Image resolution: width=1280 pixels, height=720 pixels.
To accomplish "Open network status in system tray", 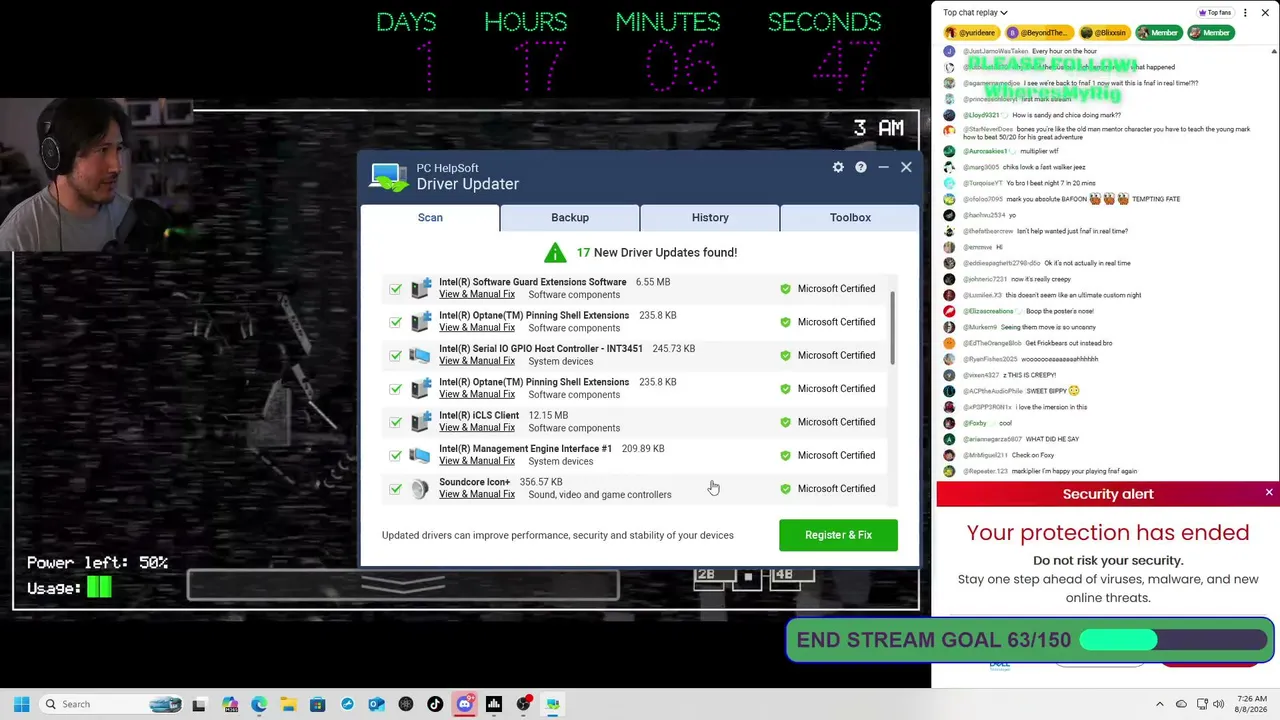I will pyautogui.click(x=1202, y=704).
